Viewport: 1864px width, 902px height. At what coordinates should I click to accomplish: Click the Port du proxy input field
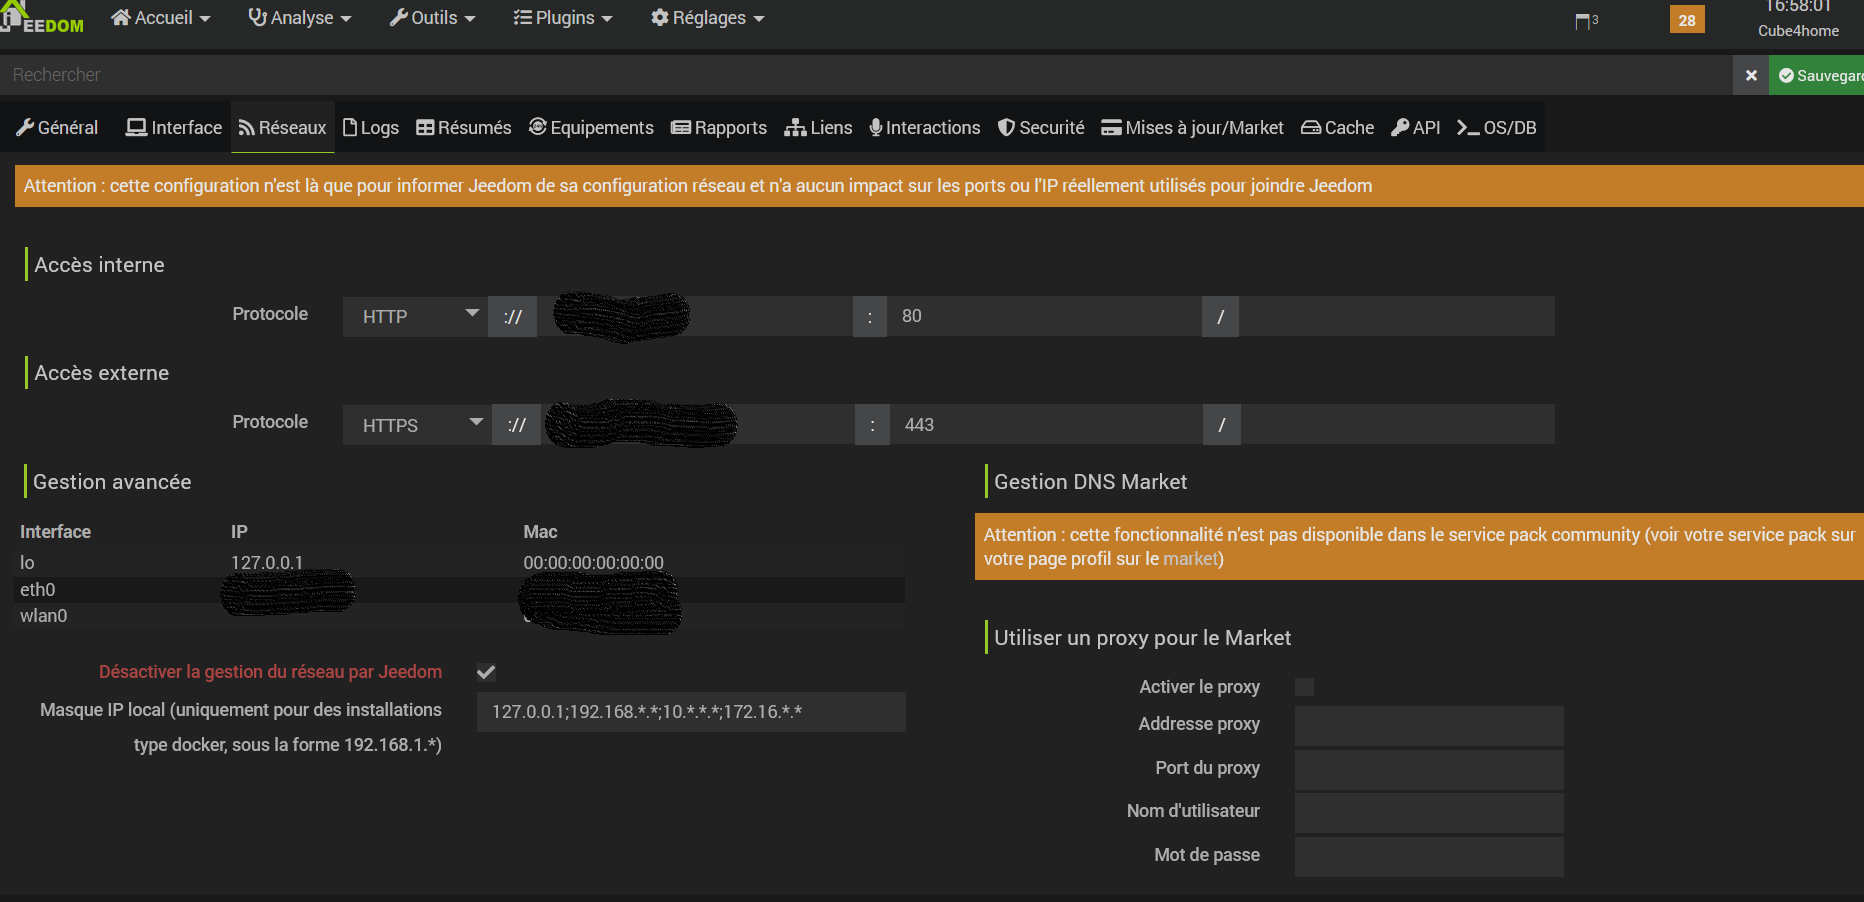pos(1429,770)
